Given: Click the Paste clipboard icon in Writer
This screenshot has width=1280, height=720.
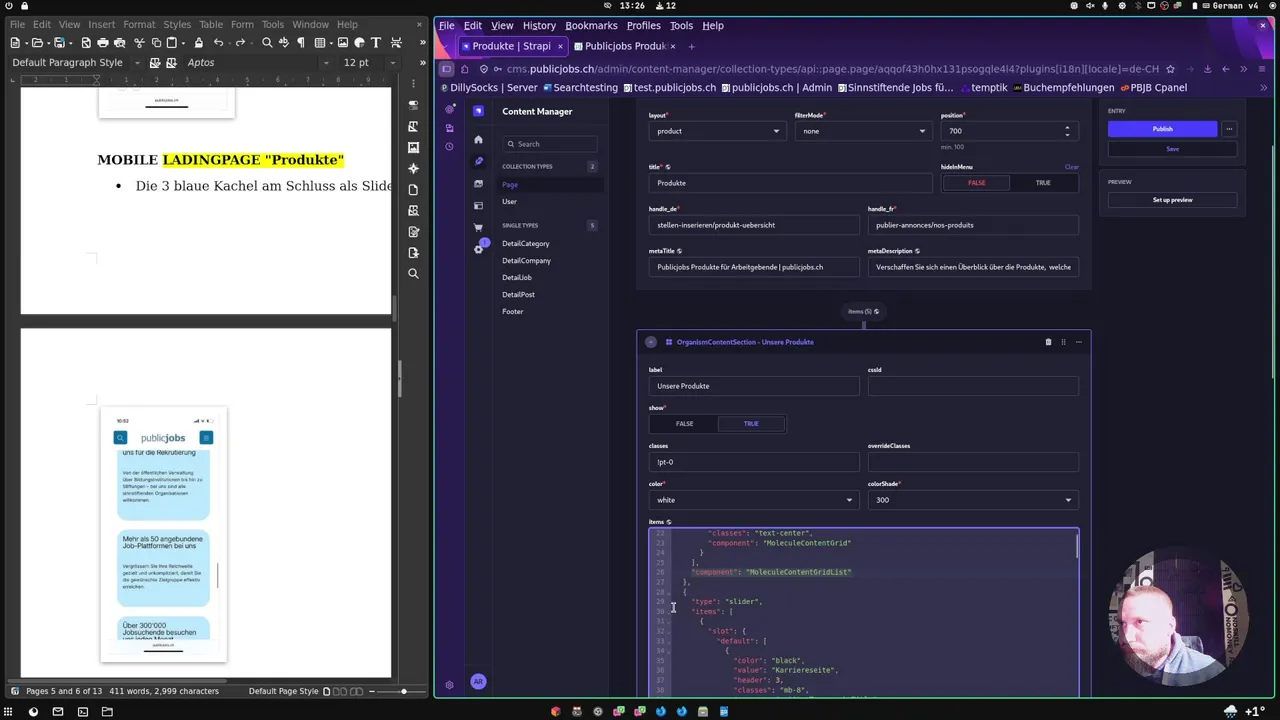Looking at the screenshot, I should (172, 43).
